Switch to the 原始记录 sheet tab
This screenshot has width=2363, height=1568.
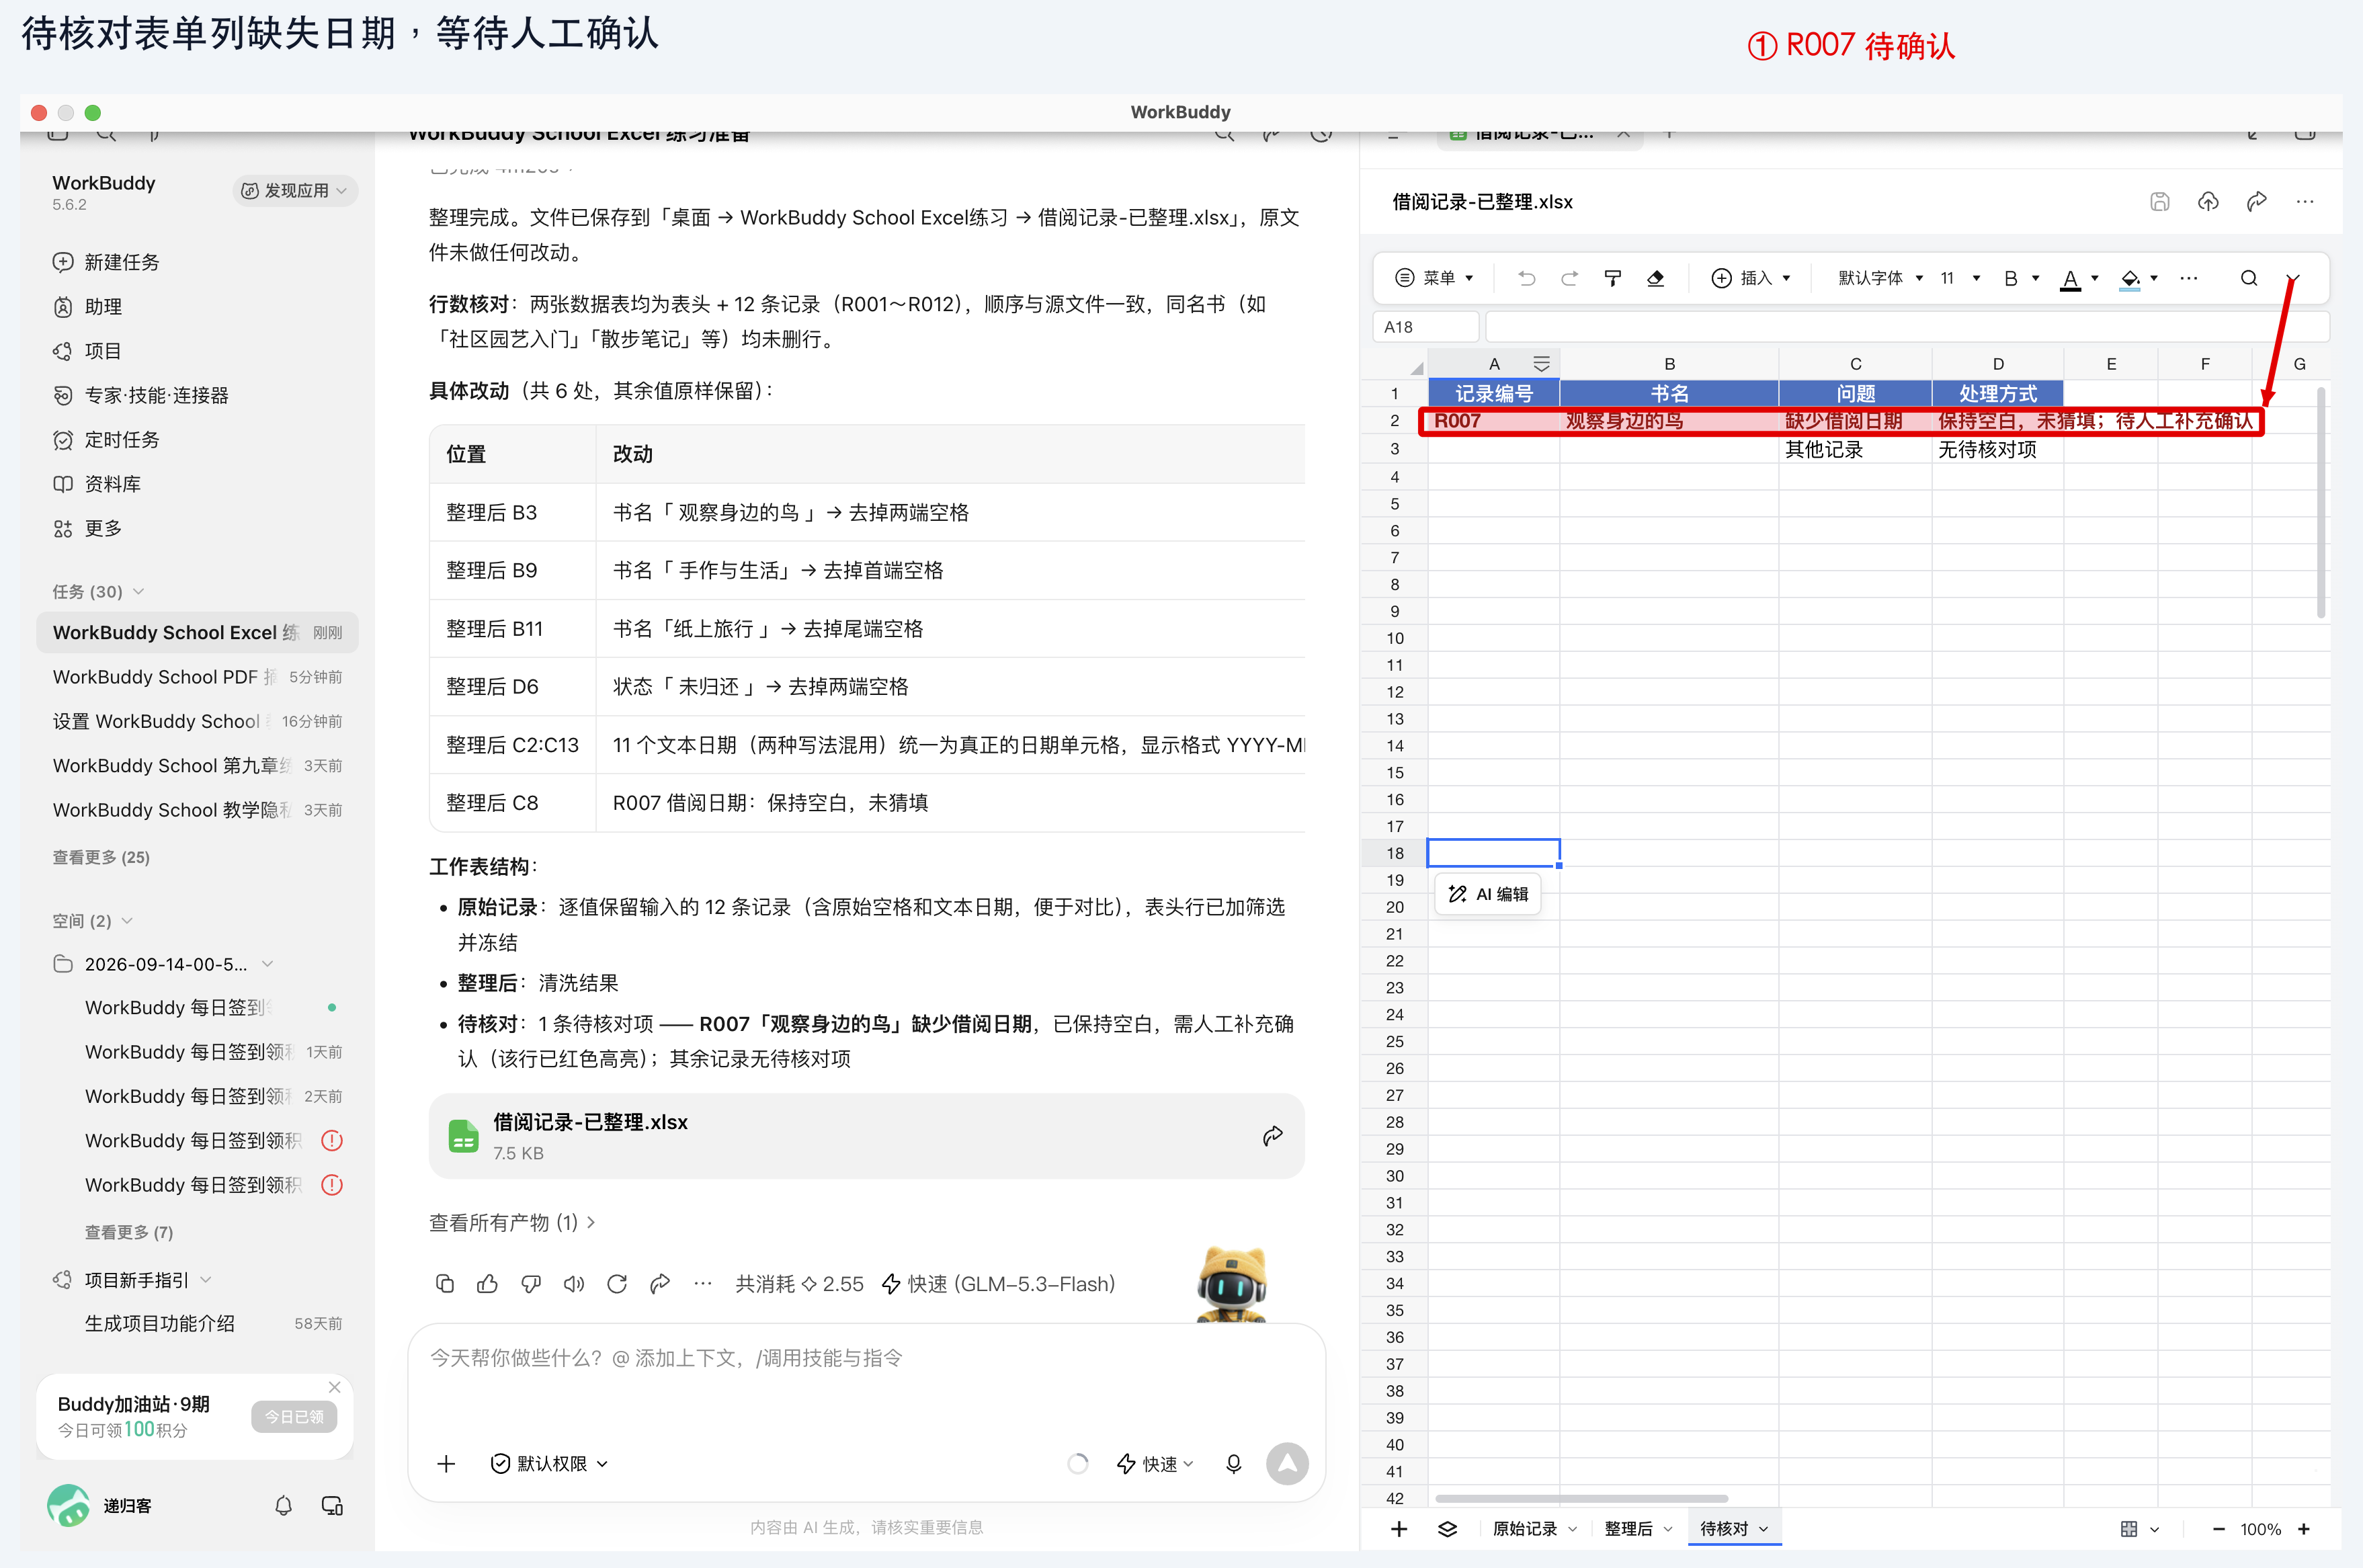click(x=1533, y=1528)
